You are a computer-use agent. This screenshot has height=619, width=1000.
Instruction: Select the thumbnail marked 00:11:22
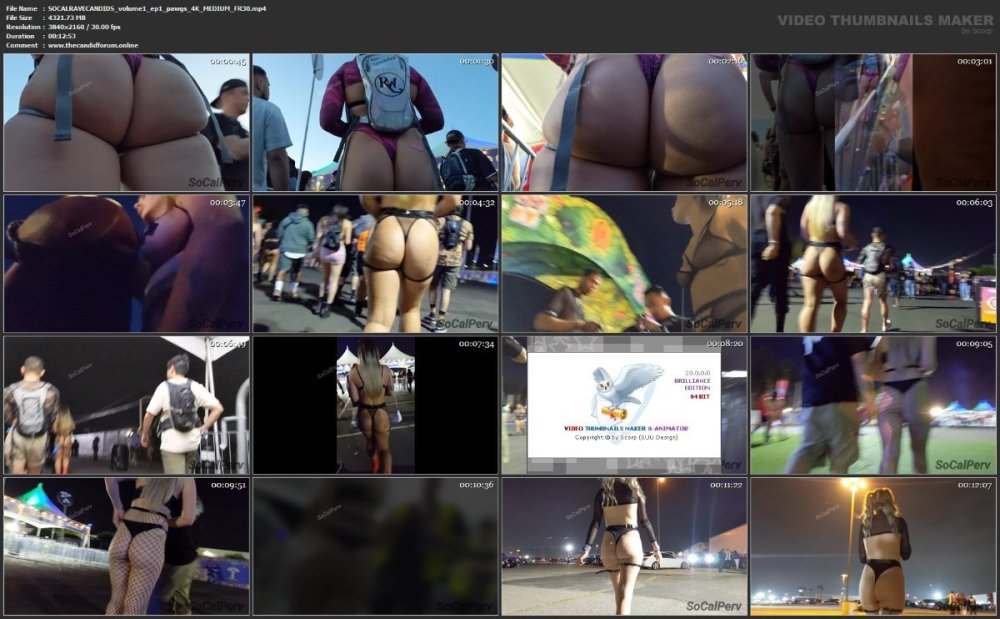624,547
